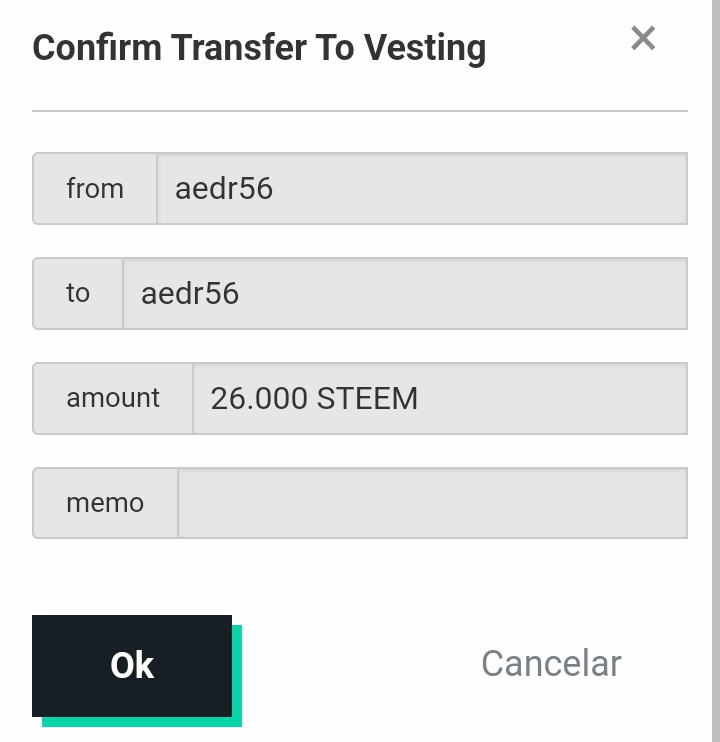Click the "to" label box

tap(78, 293)
